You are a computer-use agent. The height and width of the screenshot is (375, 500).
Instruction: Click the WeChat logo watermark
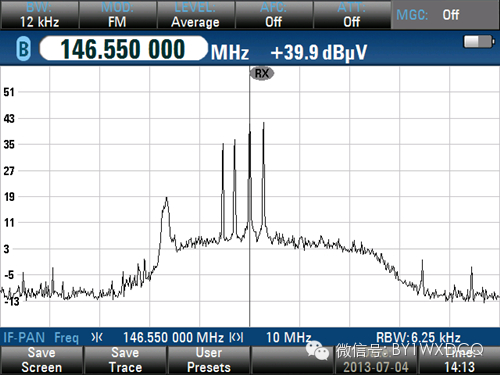317,350
